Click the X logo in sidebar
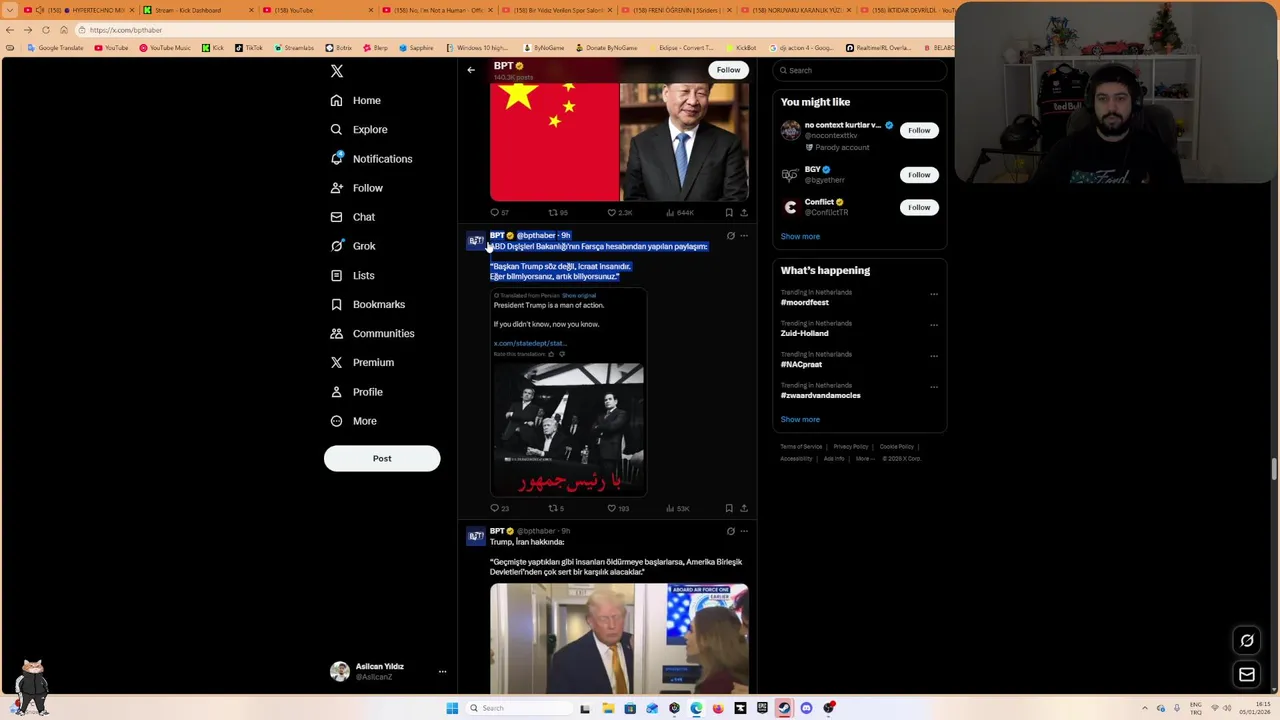The height and width of the screenshot is (720, 1280). click(x=337, y=71)
